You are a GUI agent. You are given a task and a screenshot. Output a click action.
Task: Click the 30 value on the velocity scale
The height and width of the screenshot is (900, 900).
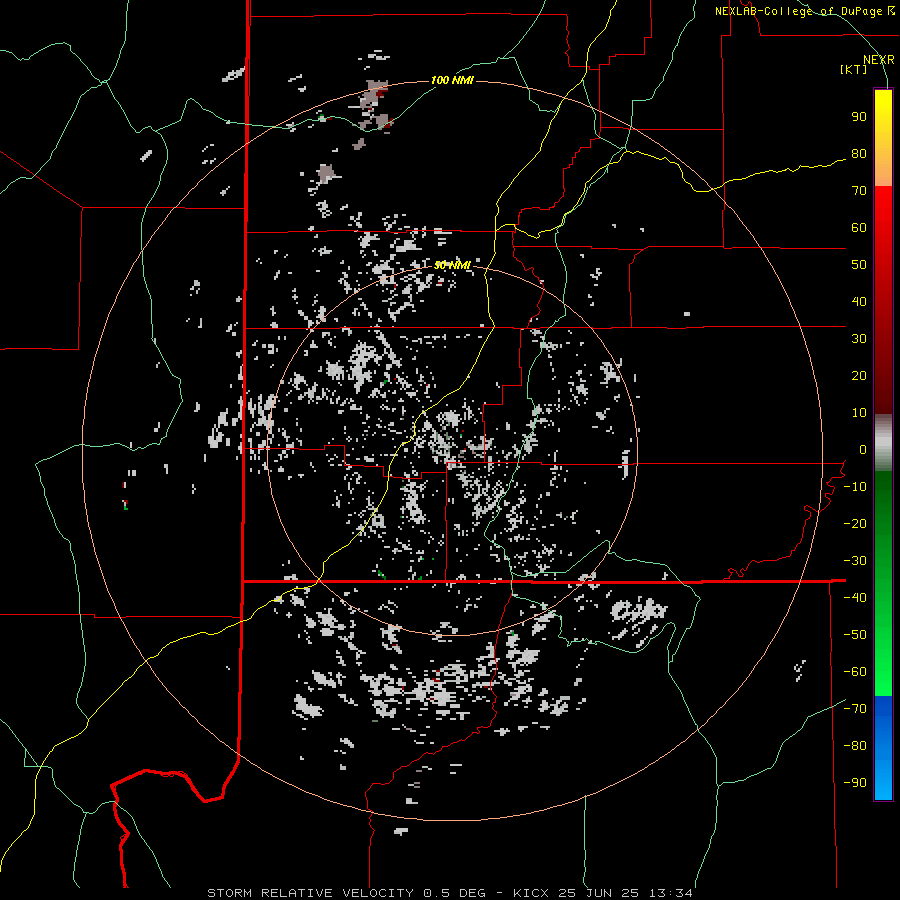[x=859, y=339]
